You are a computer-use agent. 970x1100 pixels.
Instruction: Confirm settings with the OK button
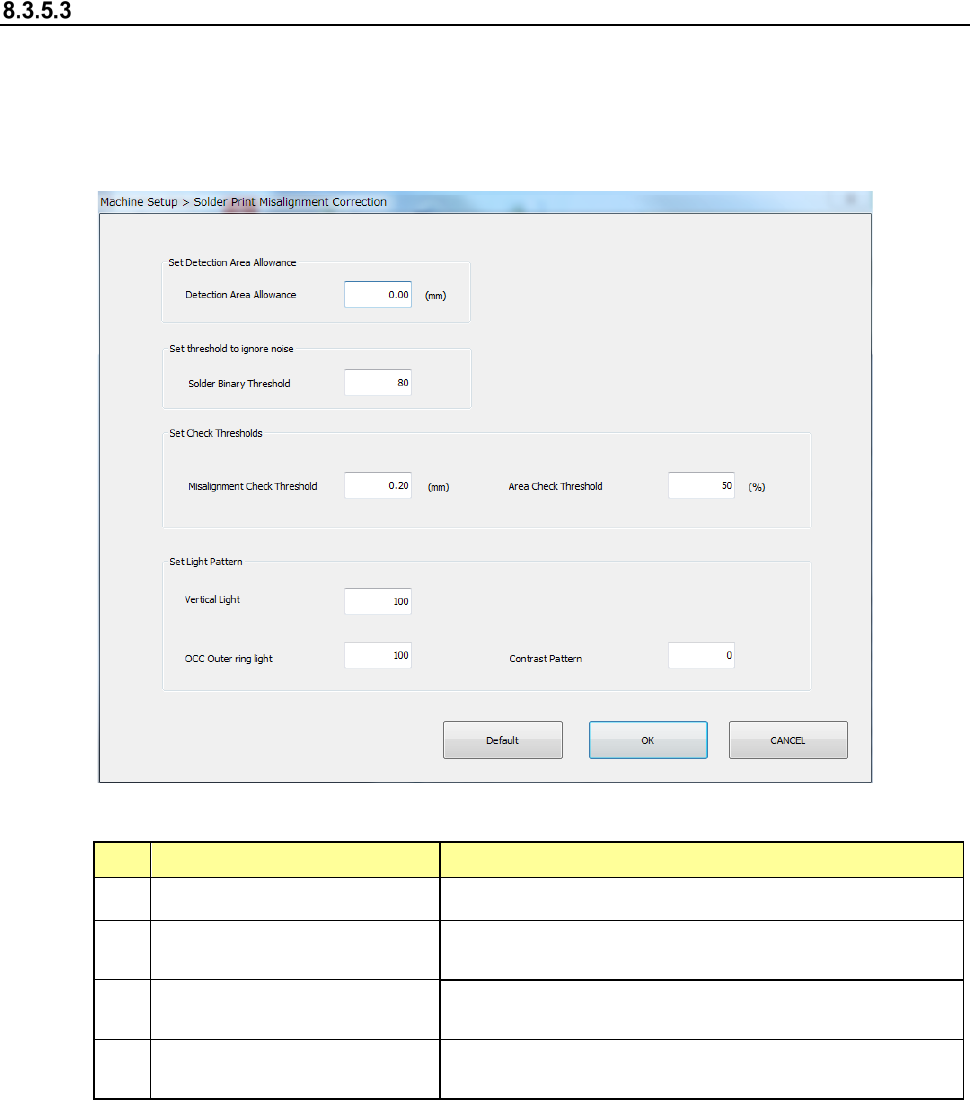(x=648, y=740)
